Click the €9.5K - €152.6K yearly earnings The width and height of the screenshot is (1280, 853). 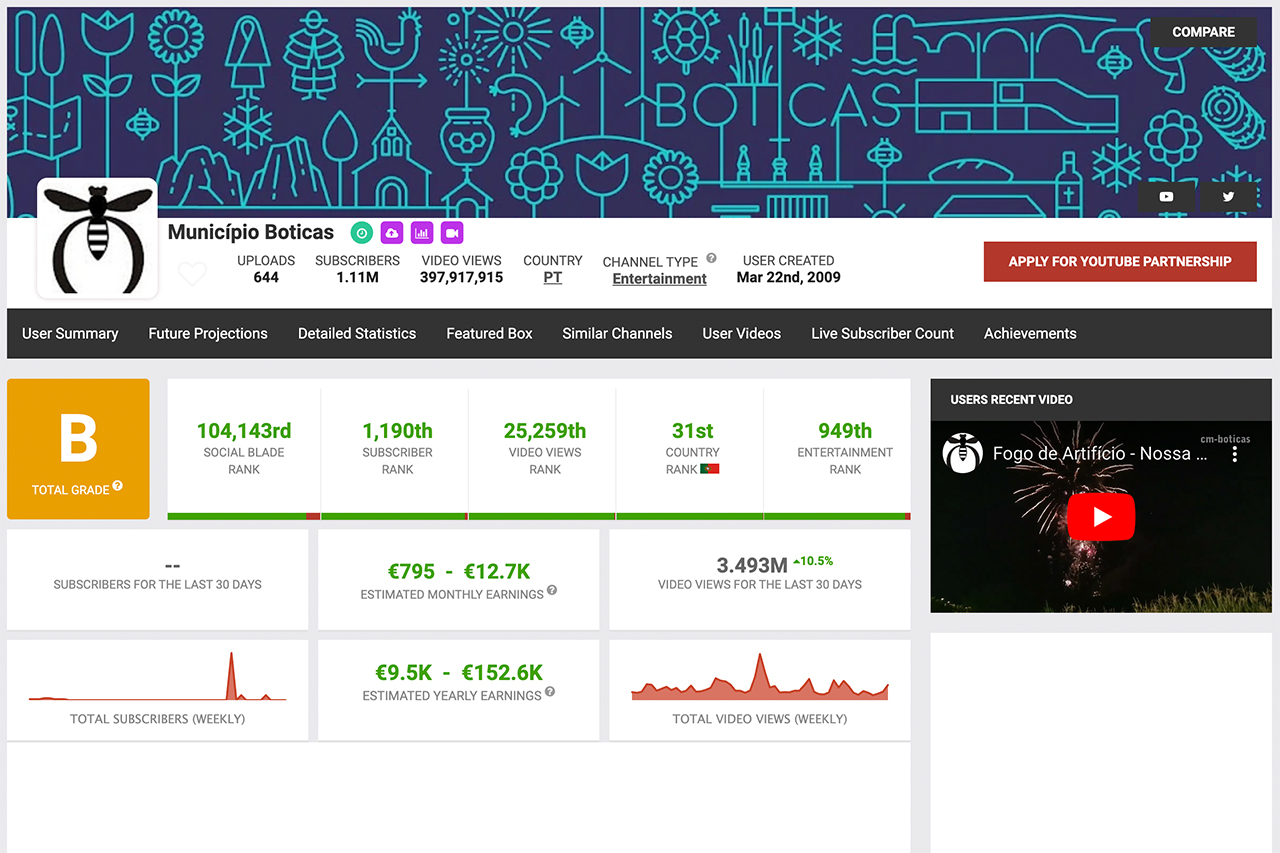[459, 672]
